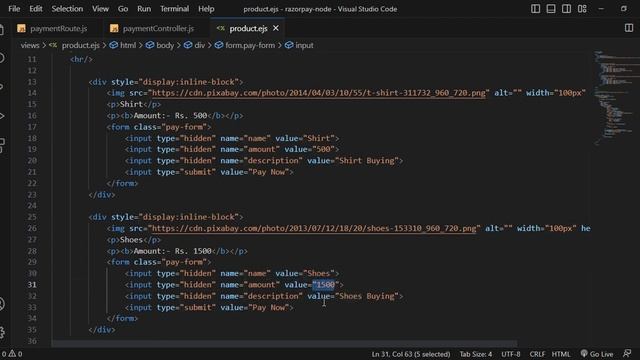Viewport: 640px width, 360px height.
Task: Click Ln 31, Col 63 cursor position
Action: 411,354
